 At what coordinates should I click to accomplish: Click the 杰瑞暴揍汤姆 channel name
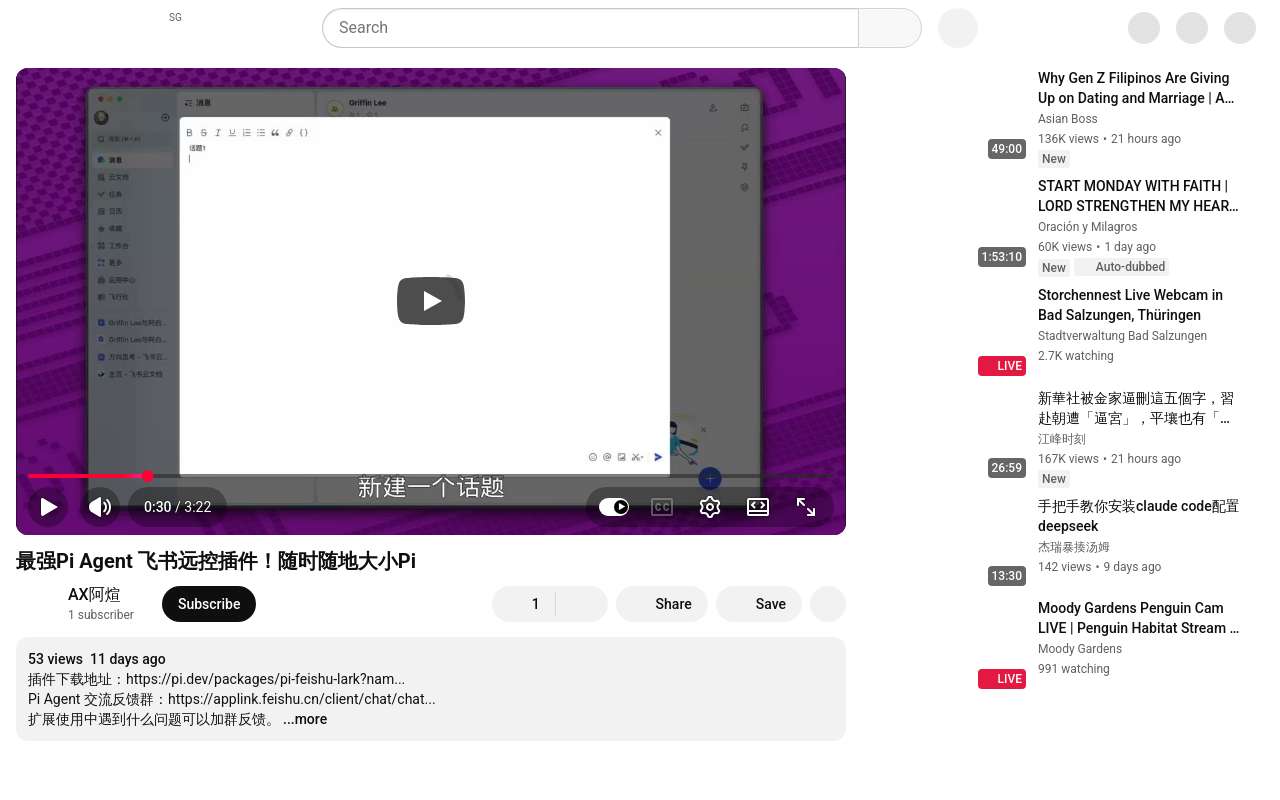click(x=1073, y=547)
